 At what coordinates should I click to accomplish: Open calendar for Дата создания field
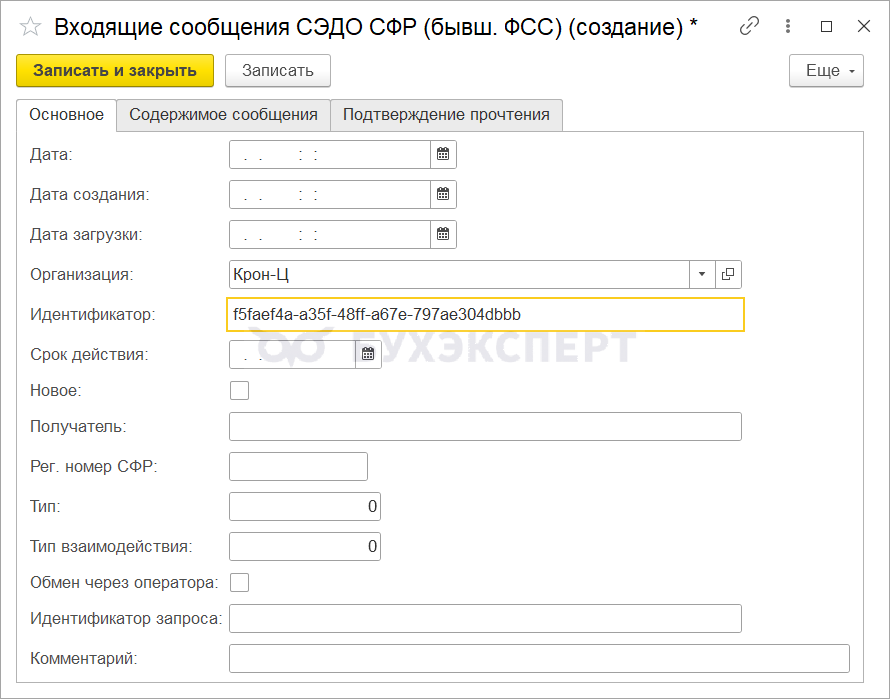(443, 195)
